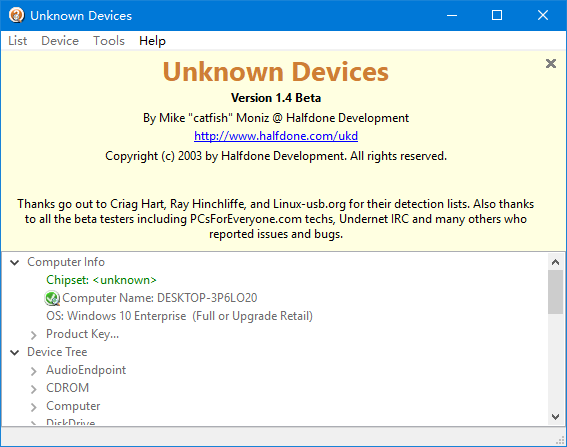Click the vertical scrollbar thumb

pos(555,292)
